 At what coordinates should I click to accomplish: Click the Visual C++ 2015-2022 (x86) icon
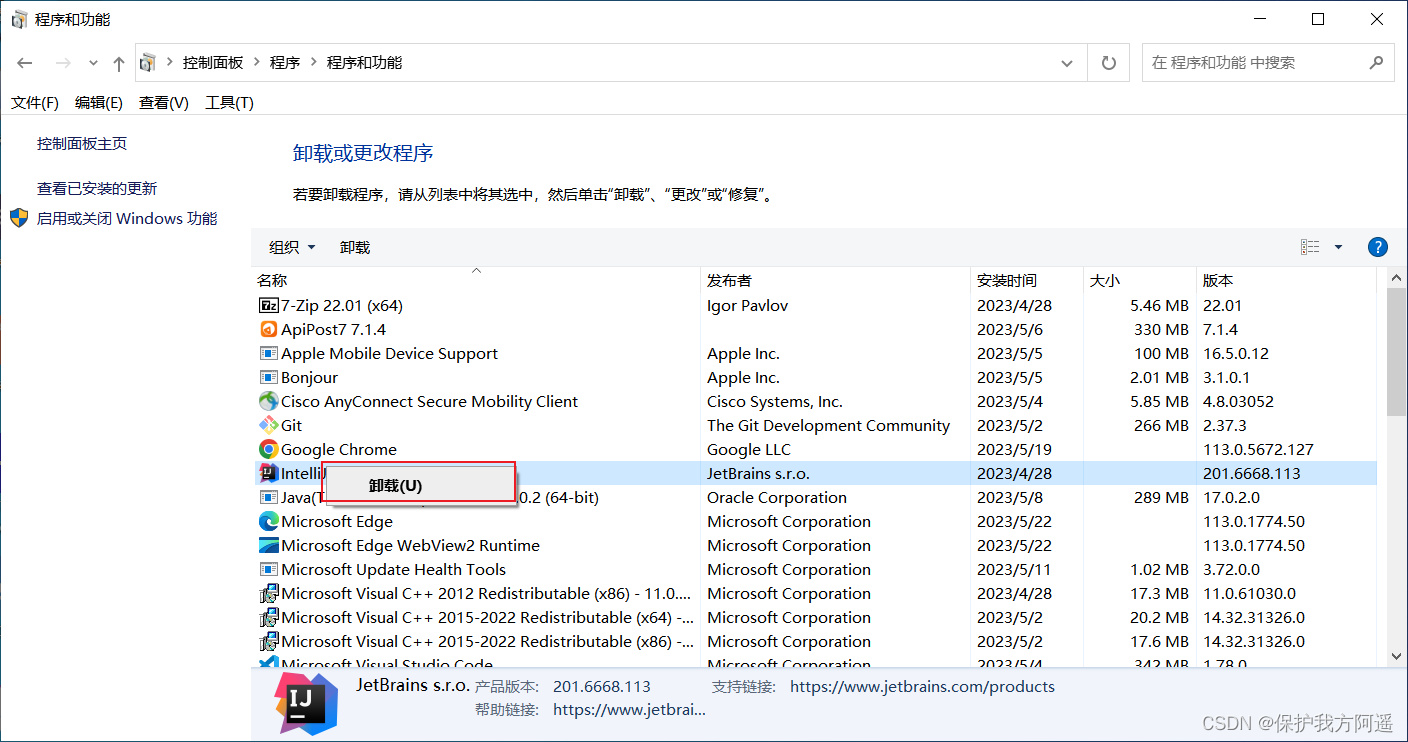click(268, 642)
